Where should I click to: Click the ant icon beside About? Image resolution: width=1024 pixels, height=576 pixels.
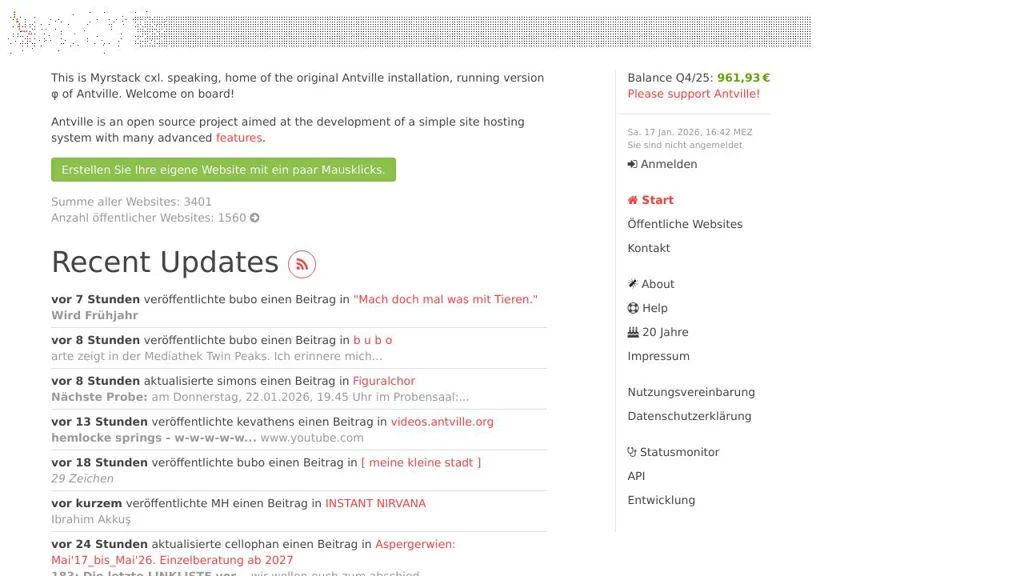pos(632,283)
